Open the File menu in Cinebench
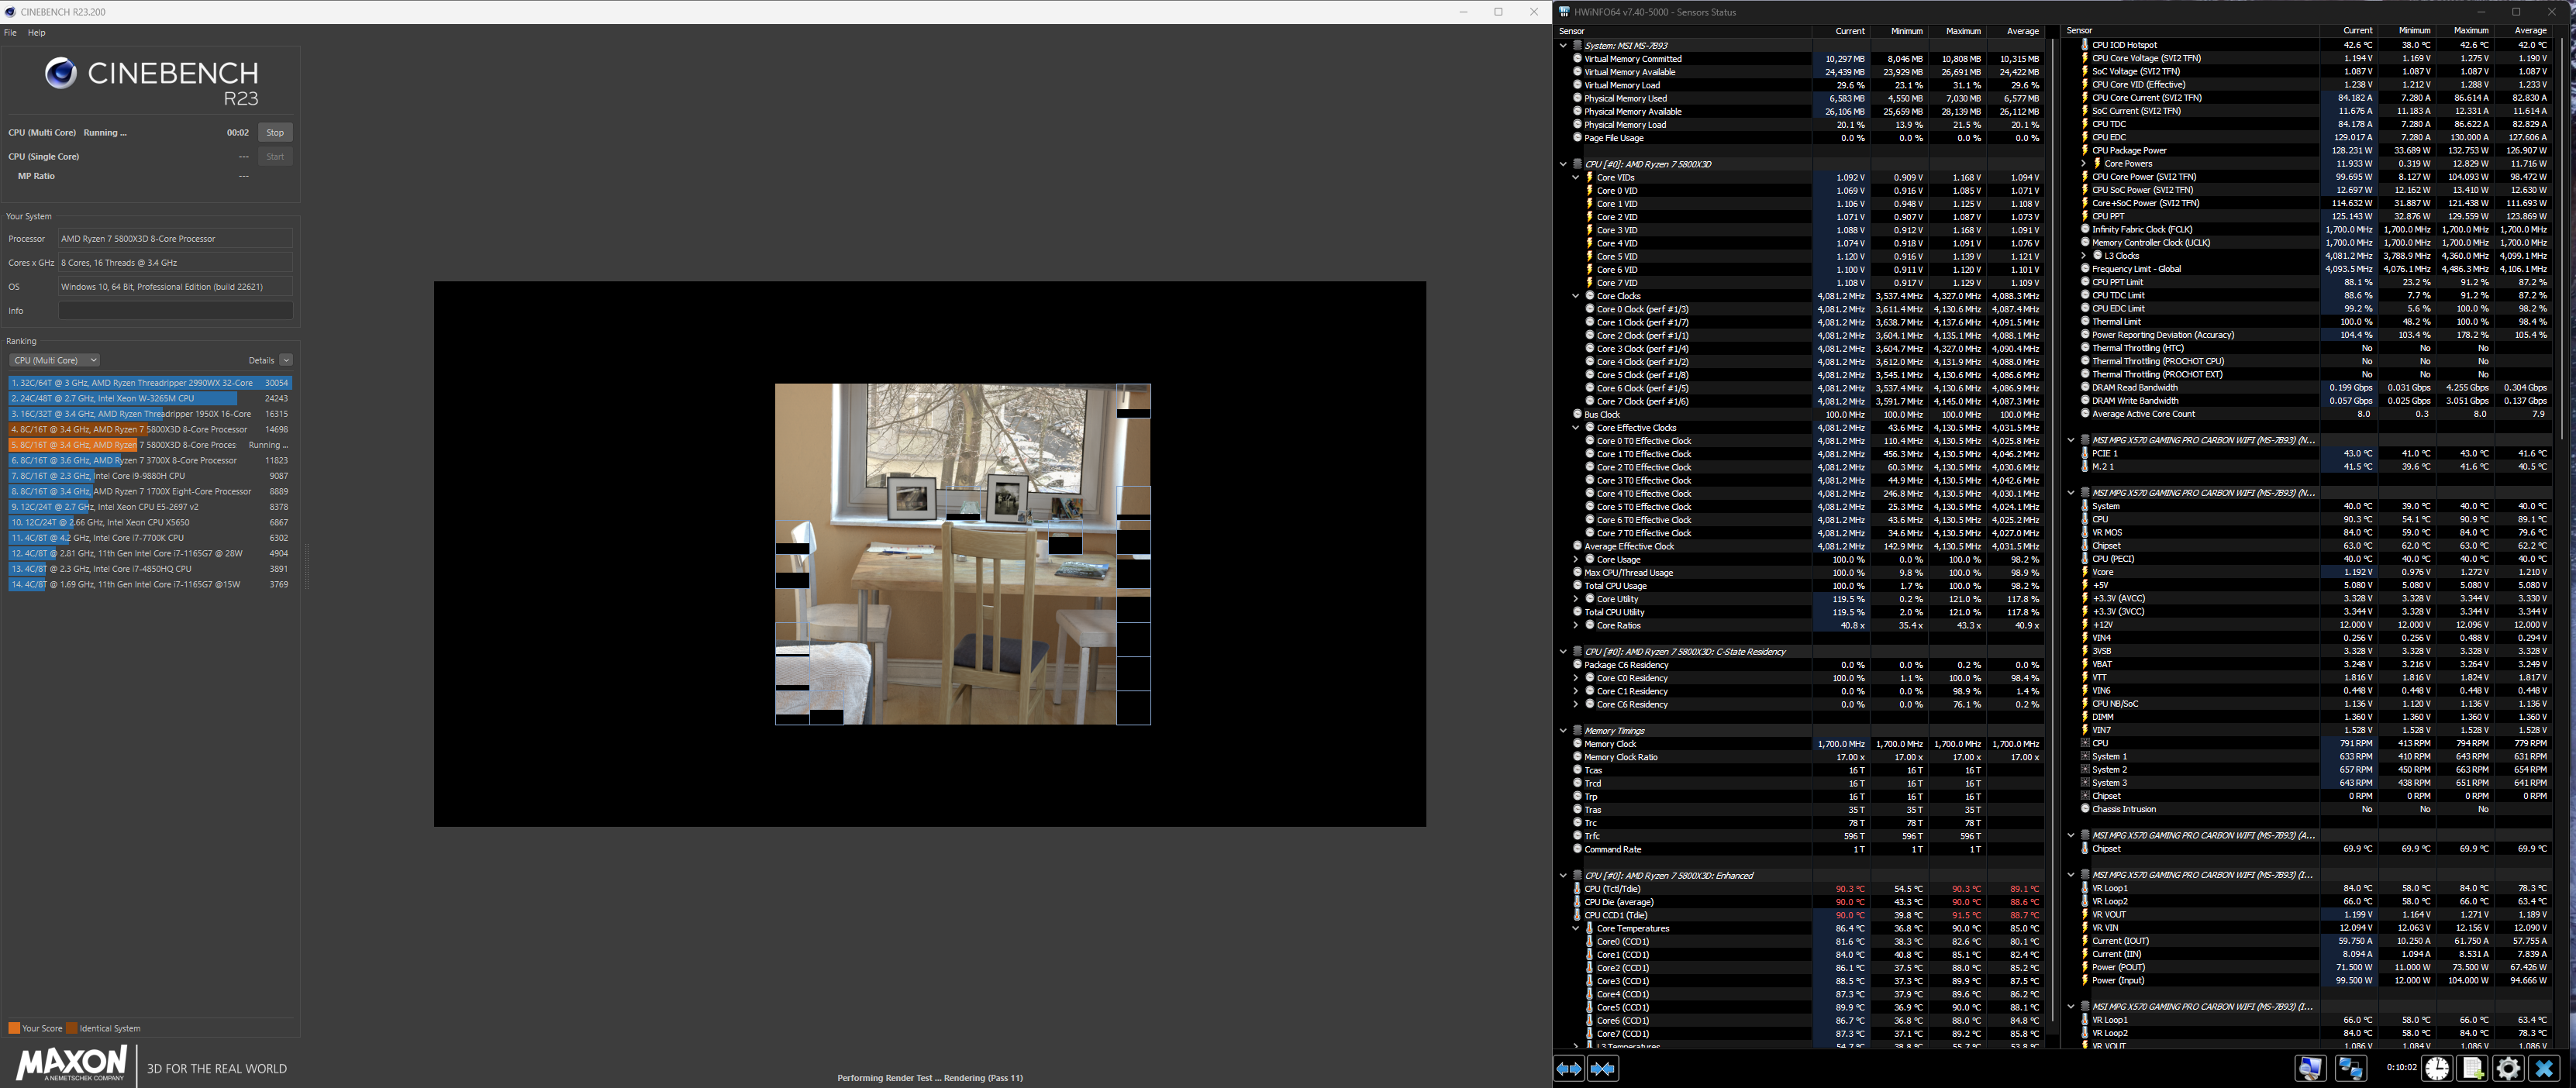The height and width of the screenshot is (1088, 2576). coord(10,33)
